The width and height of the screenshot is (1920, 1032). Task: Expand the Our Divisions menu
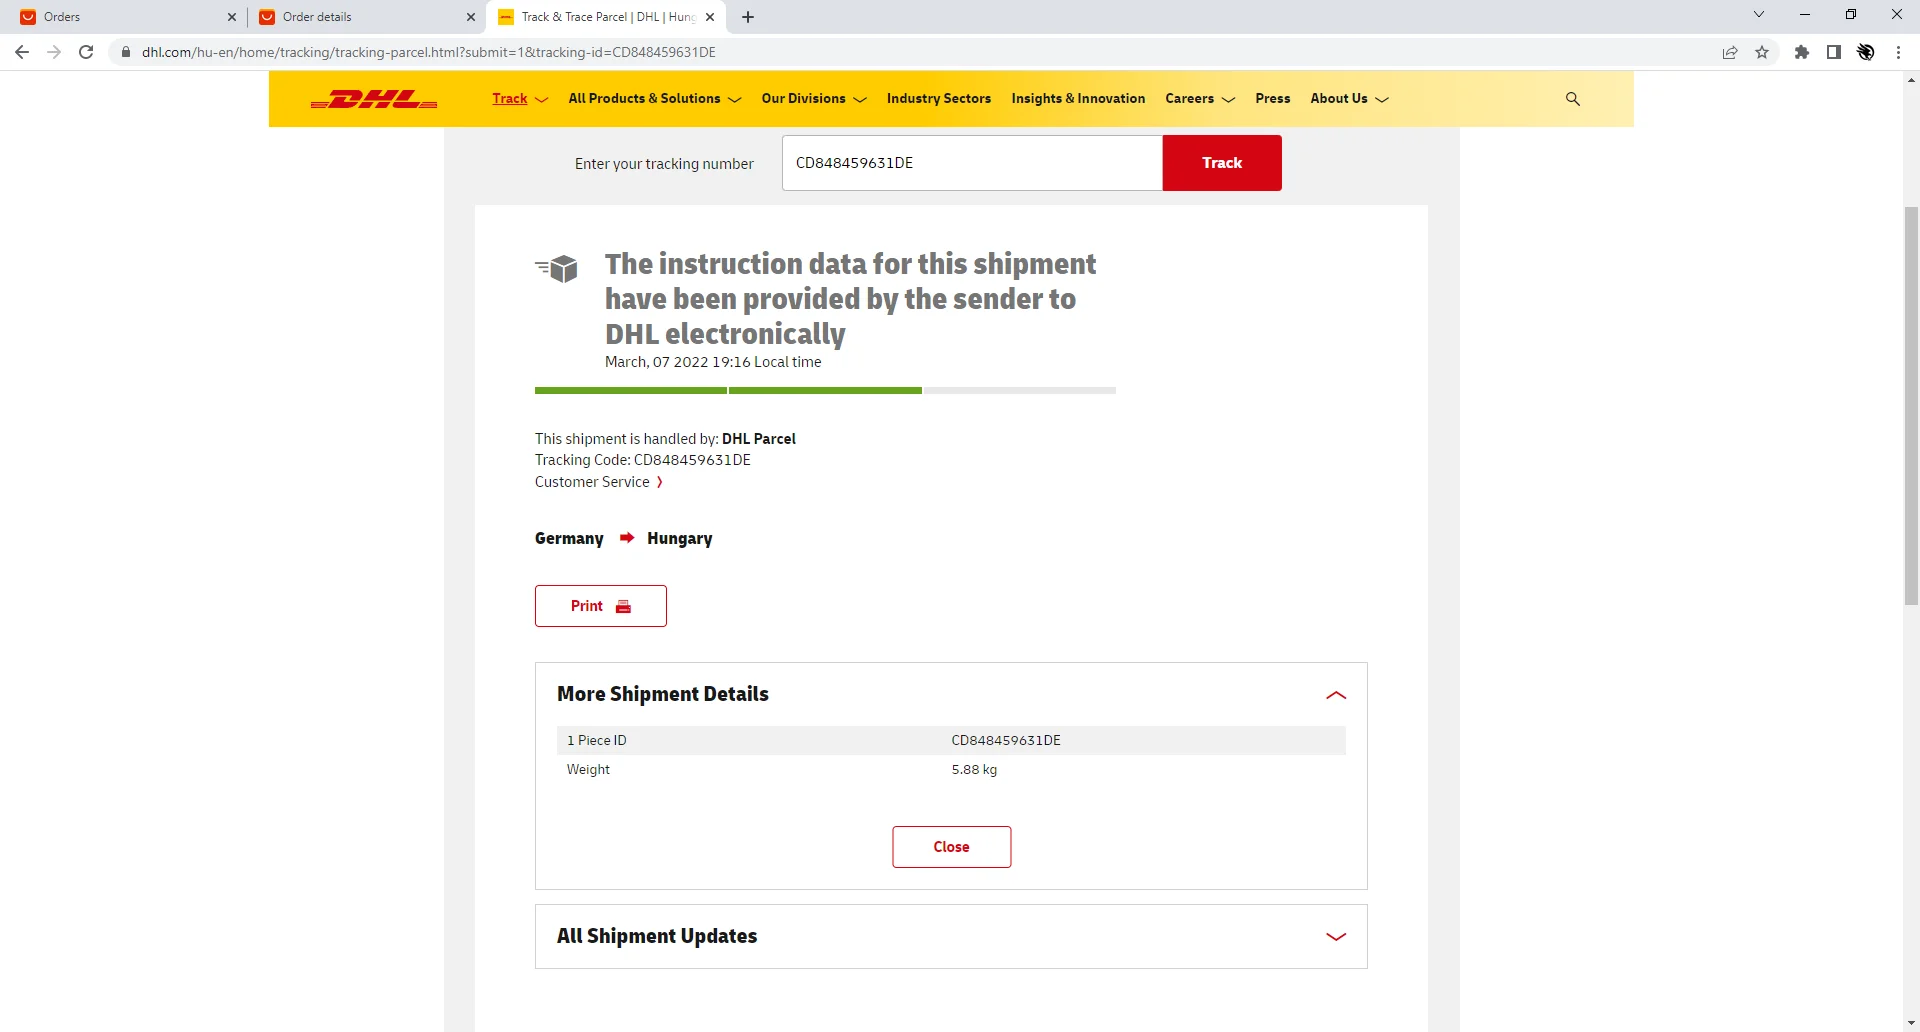point(814,99)
